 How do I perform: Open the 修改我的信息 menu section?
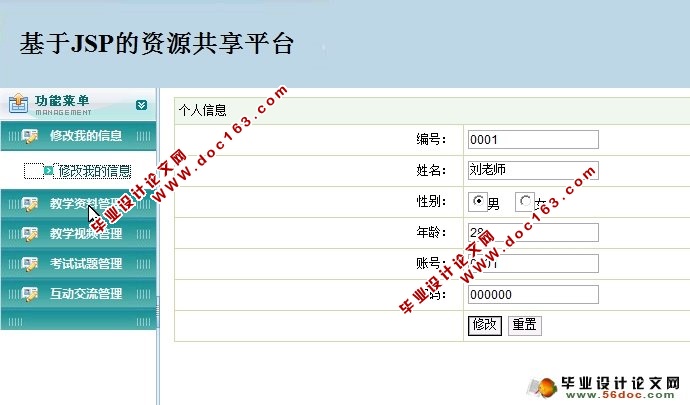click(78, 136)
